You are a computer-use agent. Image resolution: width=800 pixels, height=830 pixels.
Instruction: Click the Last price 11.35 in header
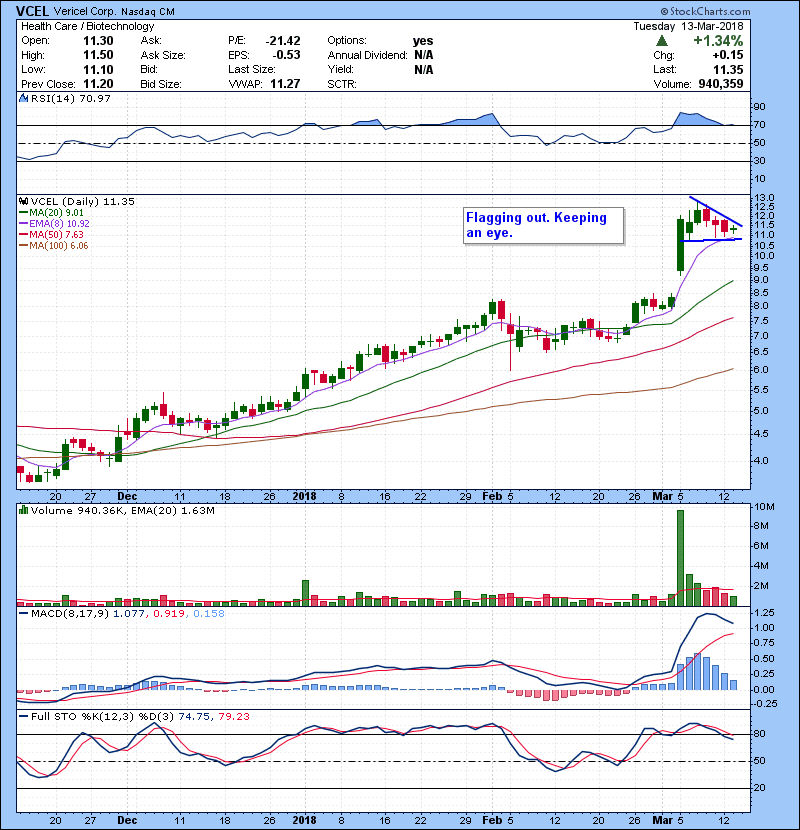pos(728,69)
